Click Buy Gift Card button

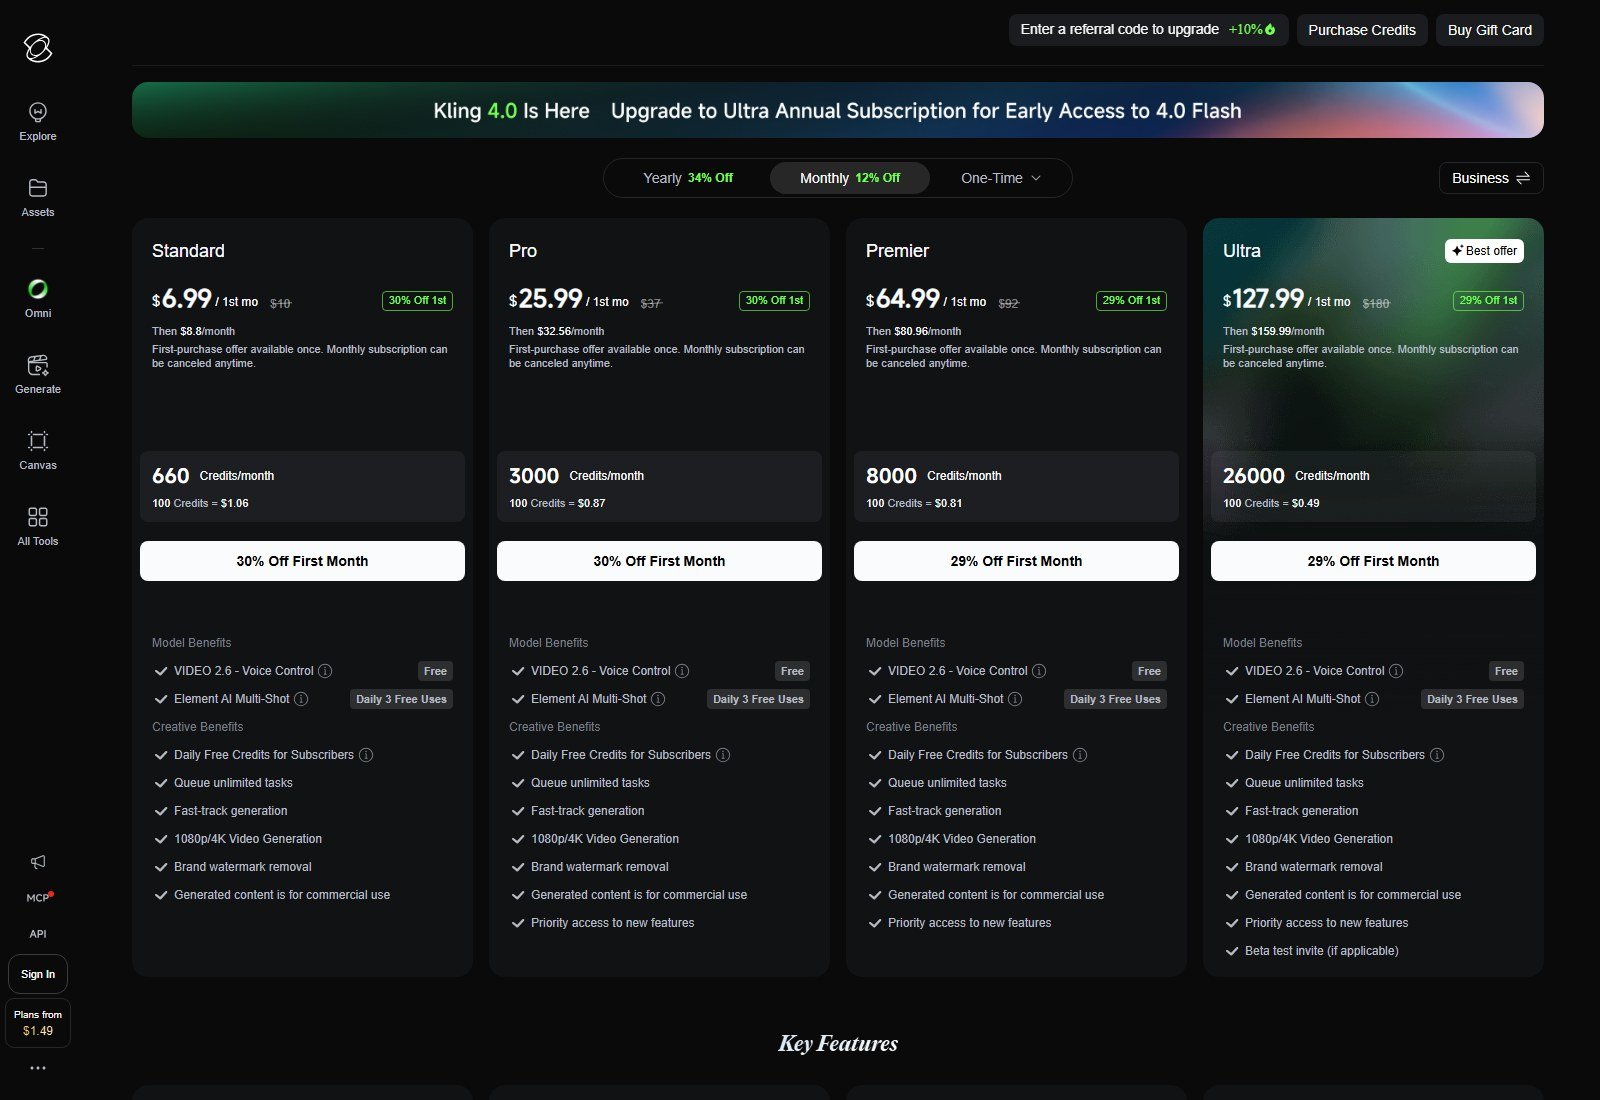click(x=1490, y=30)
